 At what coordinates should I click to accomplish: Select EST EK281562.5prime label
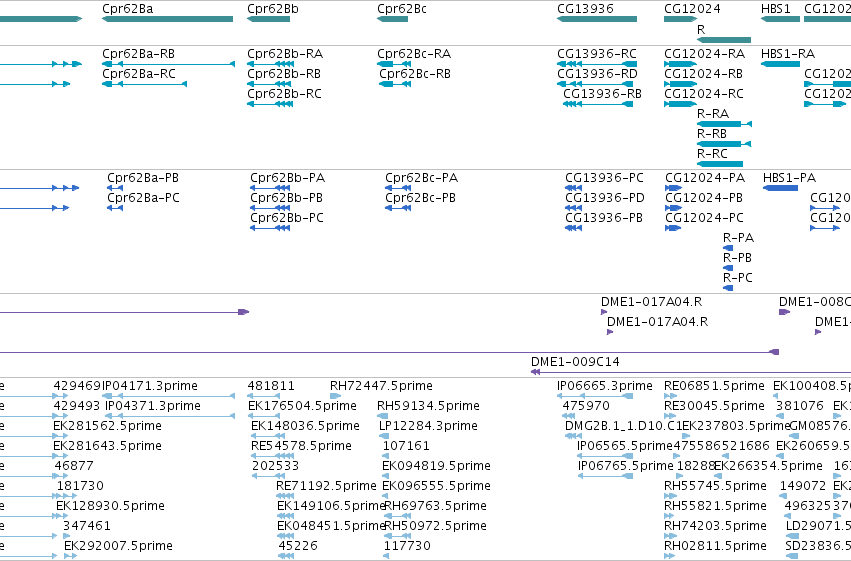coord(107,426)
